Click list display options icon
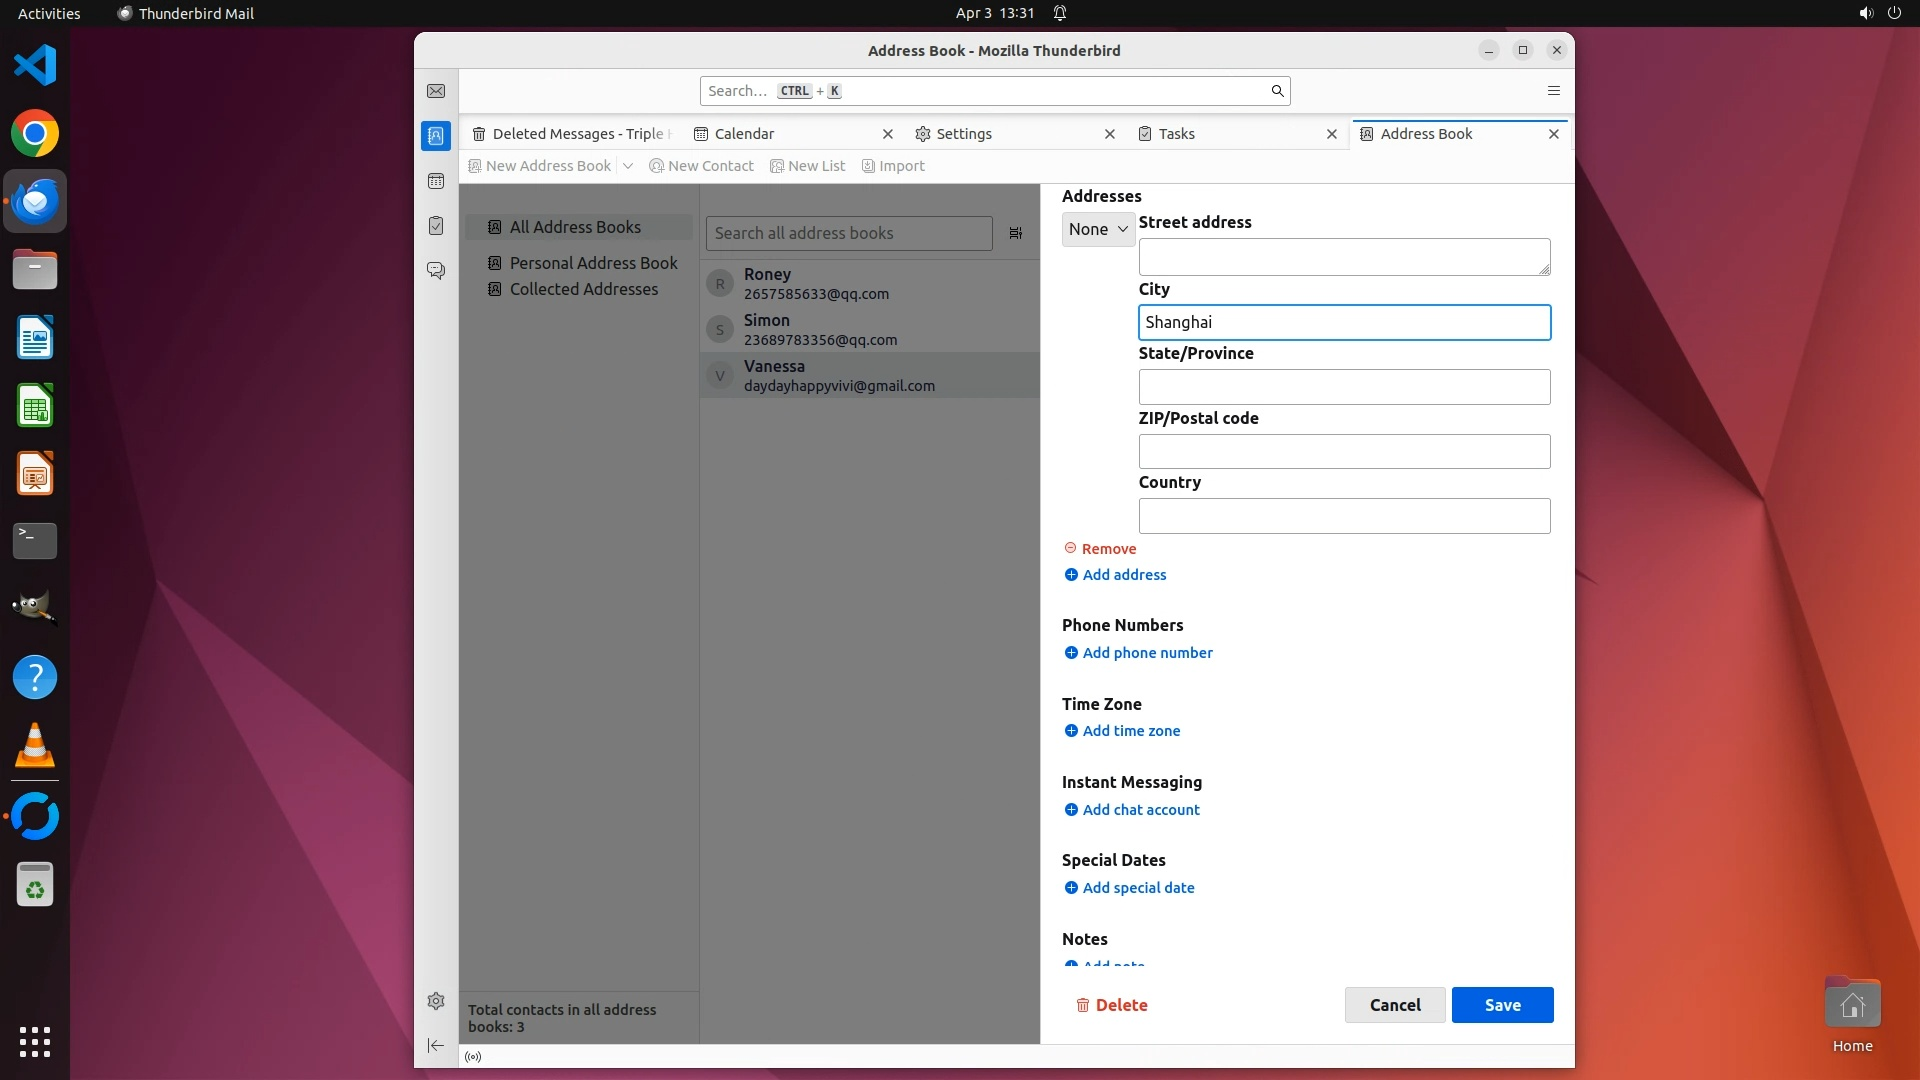1920x1080 pixels. [1015, 233]
